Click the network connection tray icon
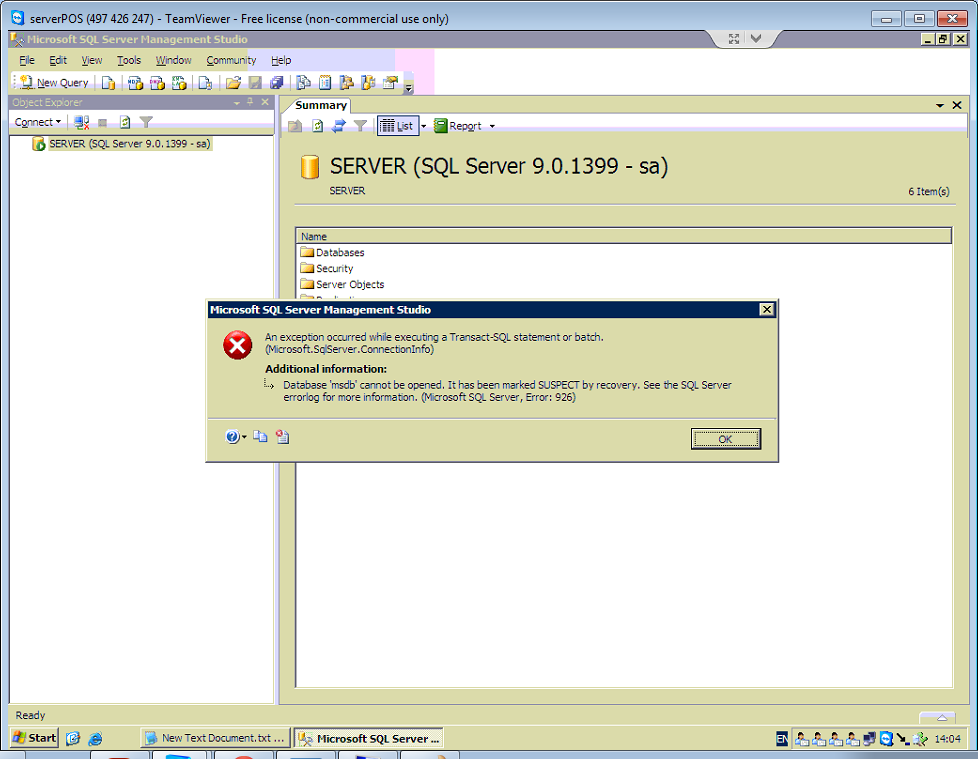This screenshot has width=978, height=759. click(869, 739)
